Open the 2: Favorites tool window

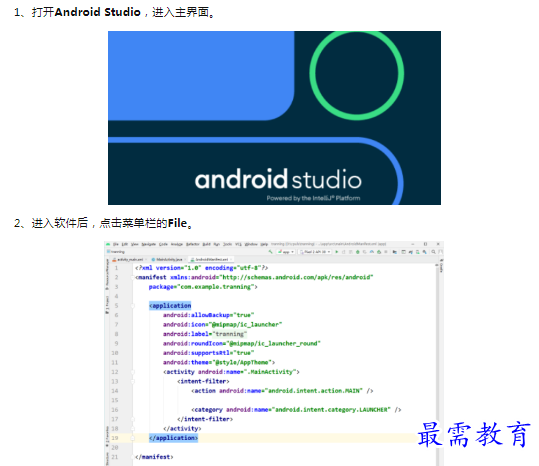[x=107, y=435]
